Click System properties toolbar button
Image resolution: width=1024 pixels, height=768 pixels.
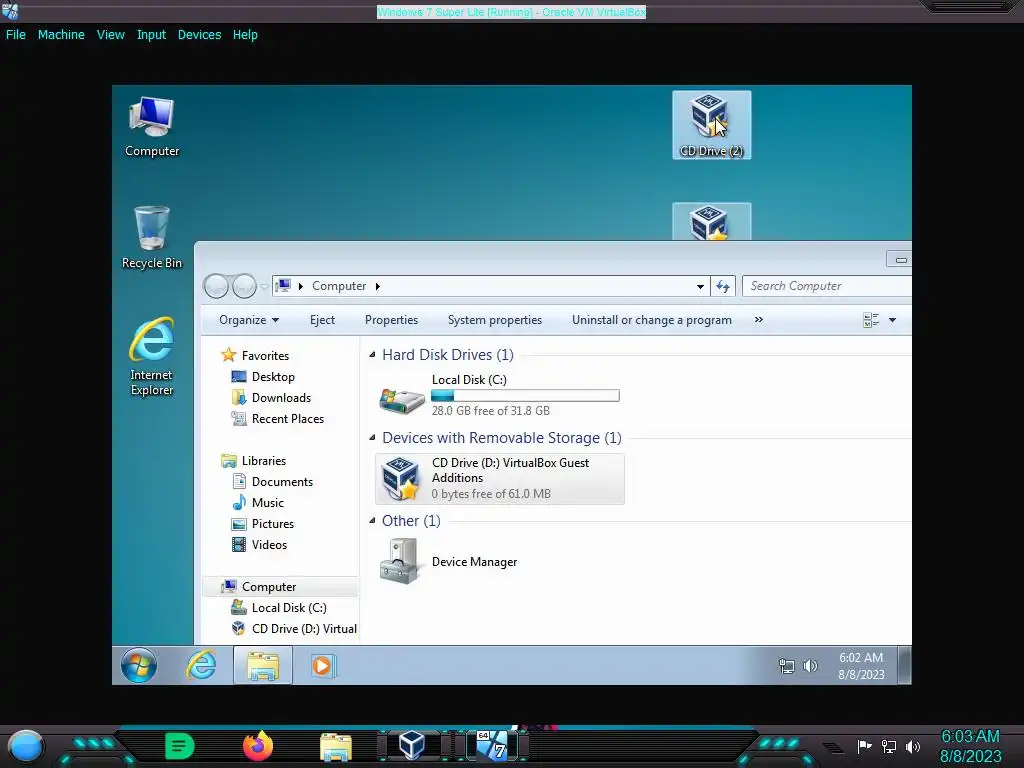(494, 320)
